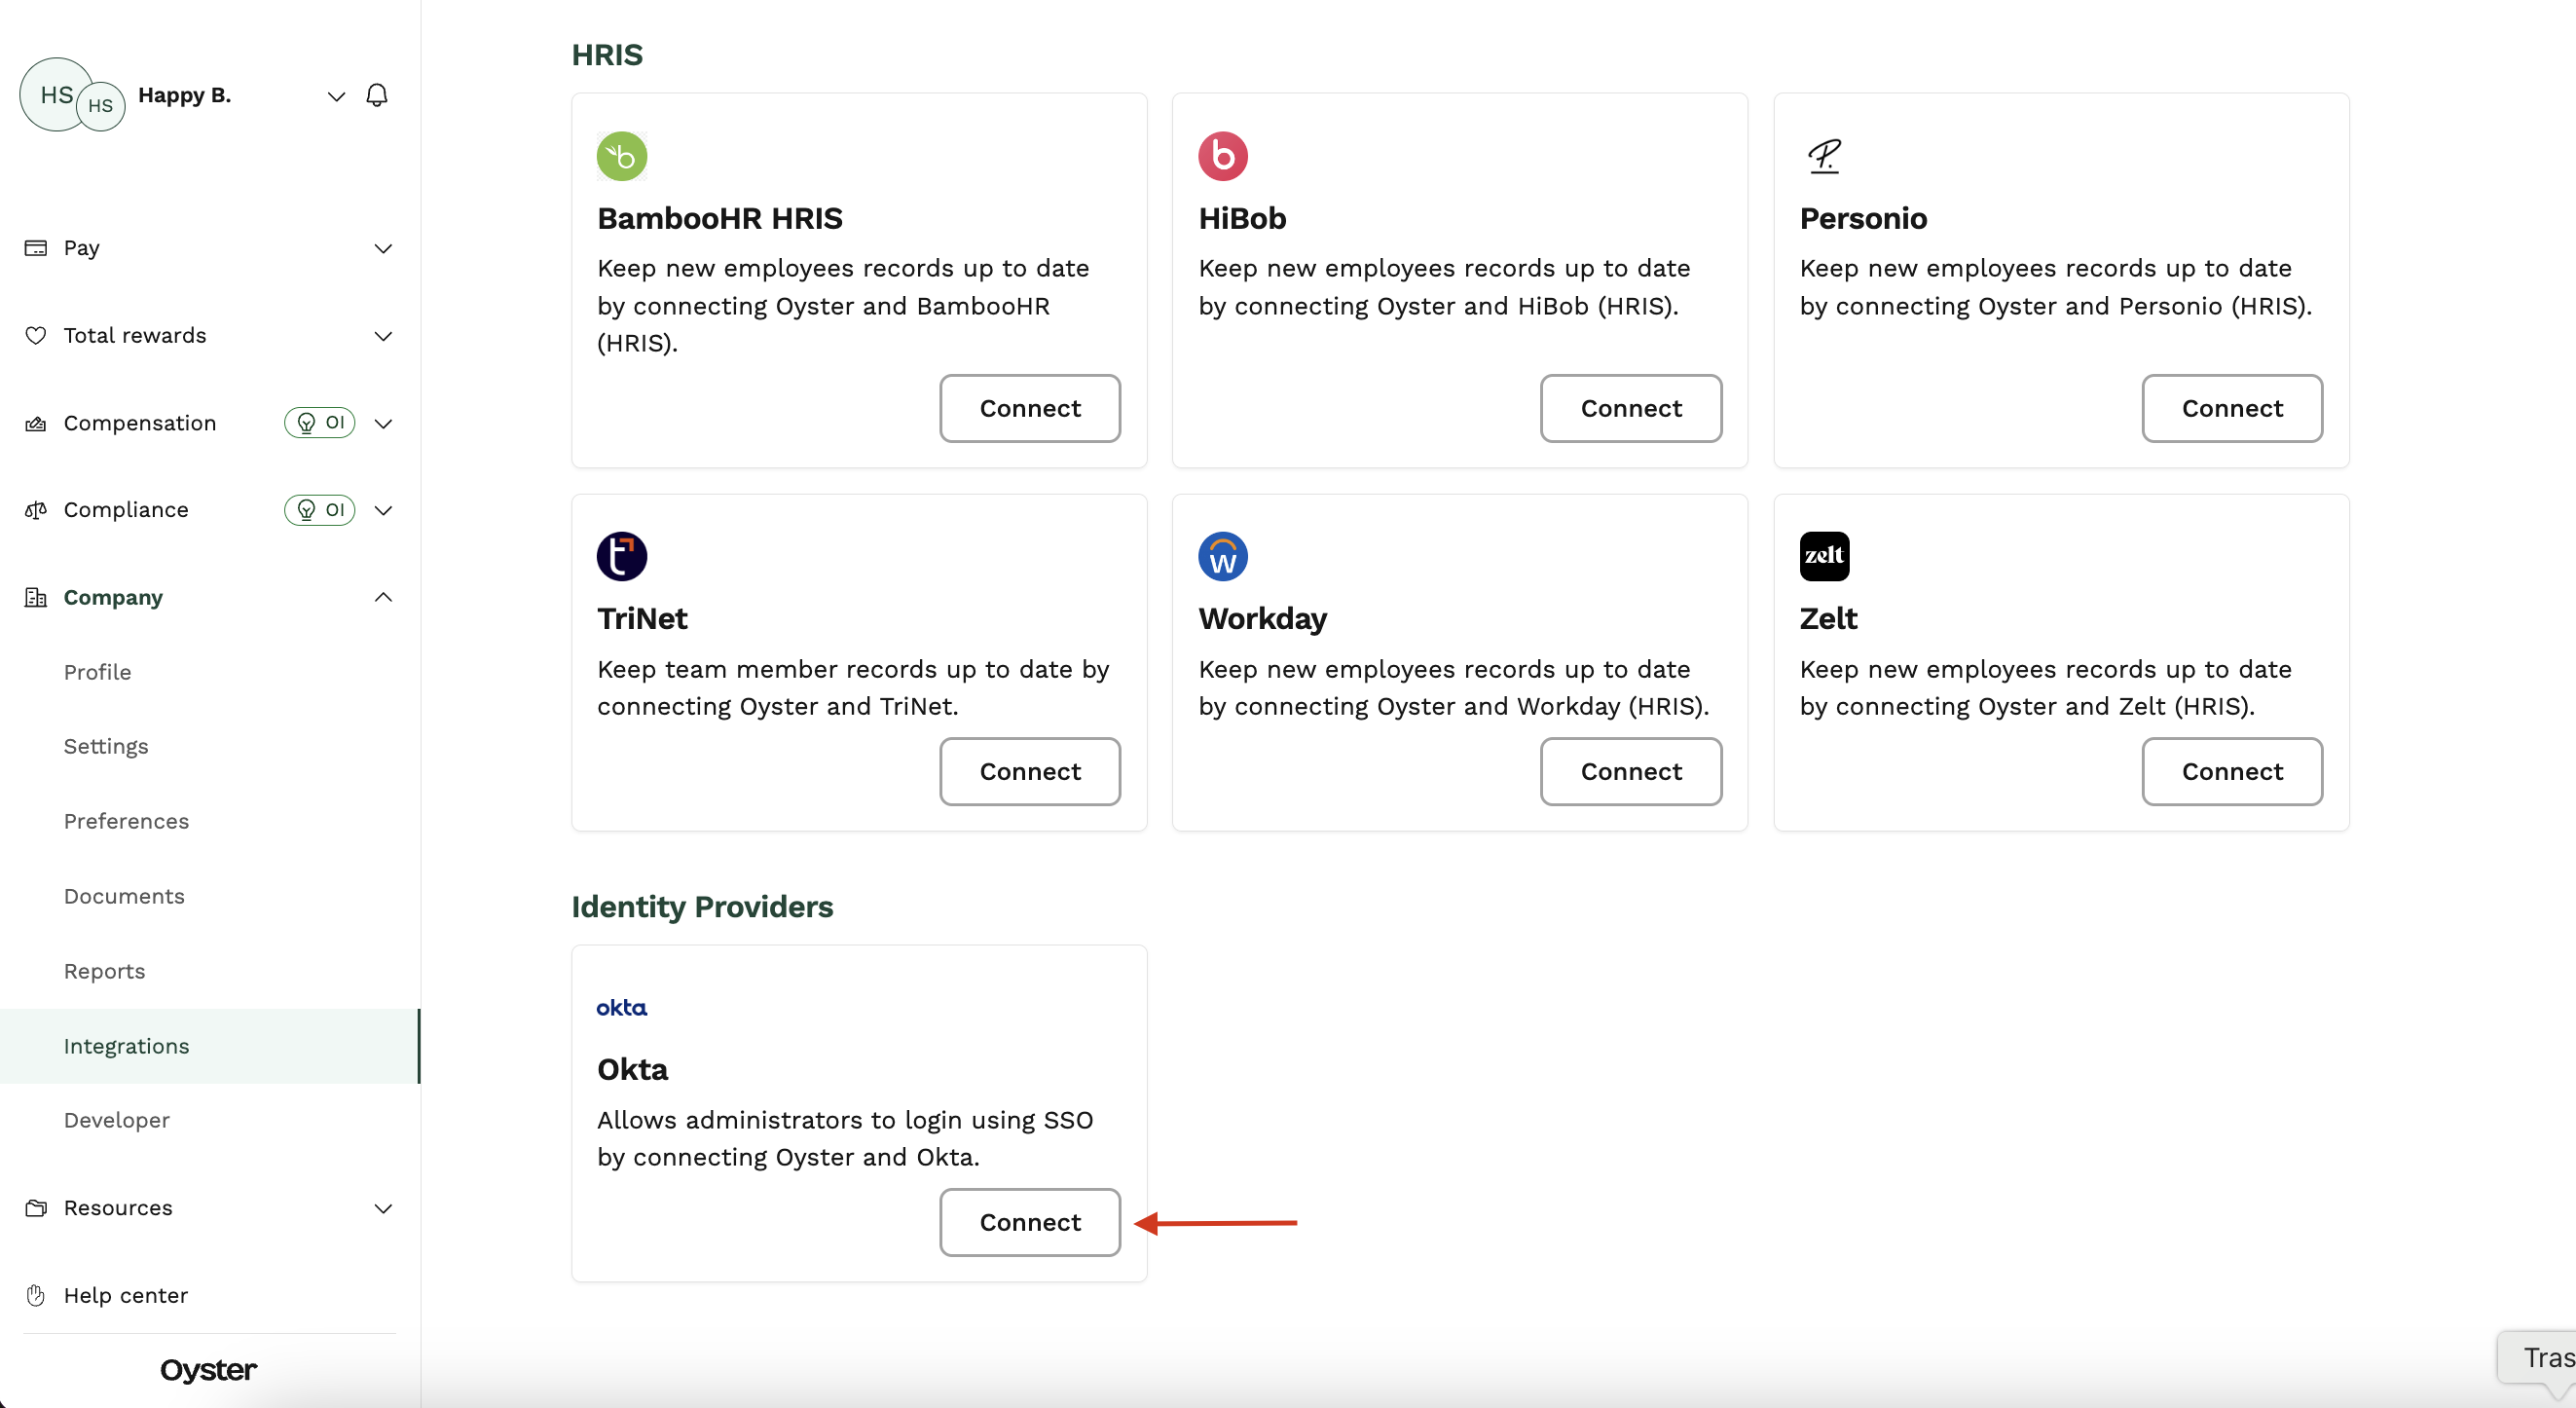Viewport: 2576px width, 1408px height.
Task: Click the Oyster logo in sidebar
Action: 208,1370
